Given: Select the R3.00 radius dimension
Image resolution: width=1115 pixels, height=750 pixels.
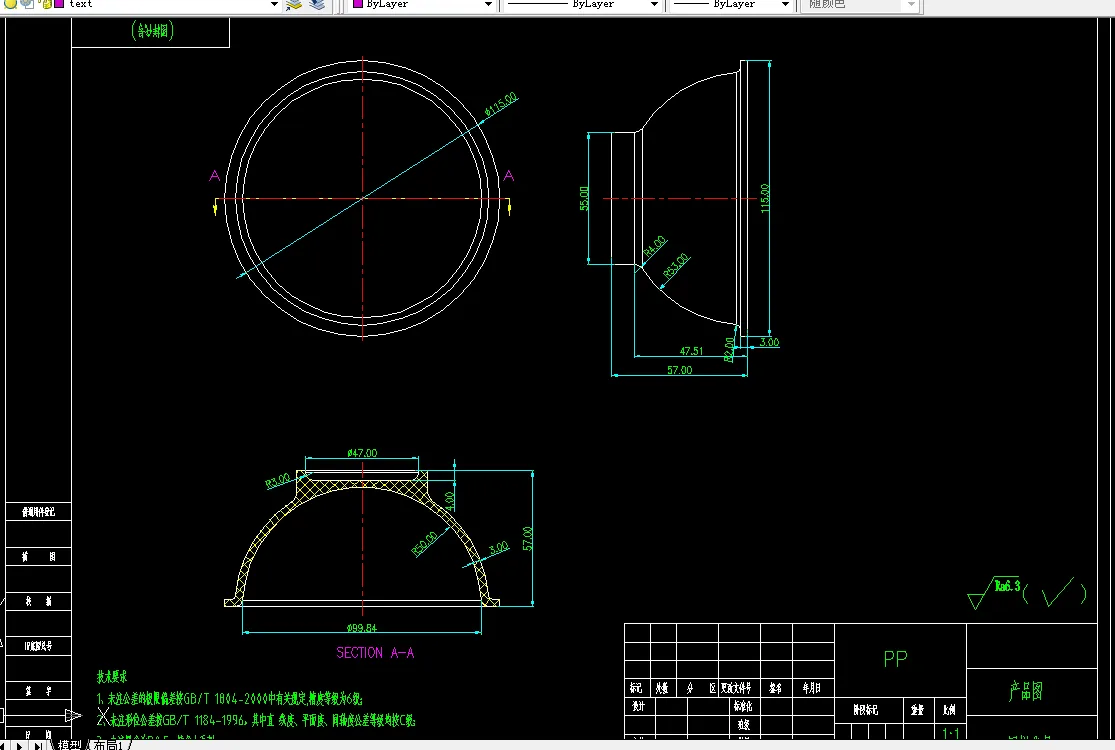Looking at the screenshot, I should (x=277, y=481).
